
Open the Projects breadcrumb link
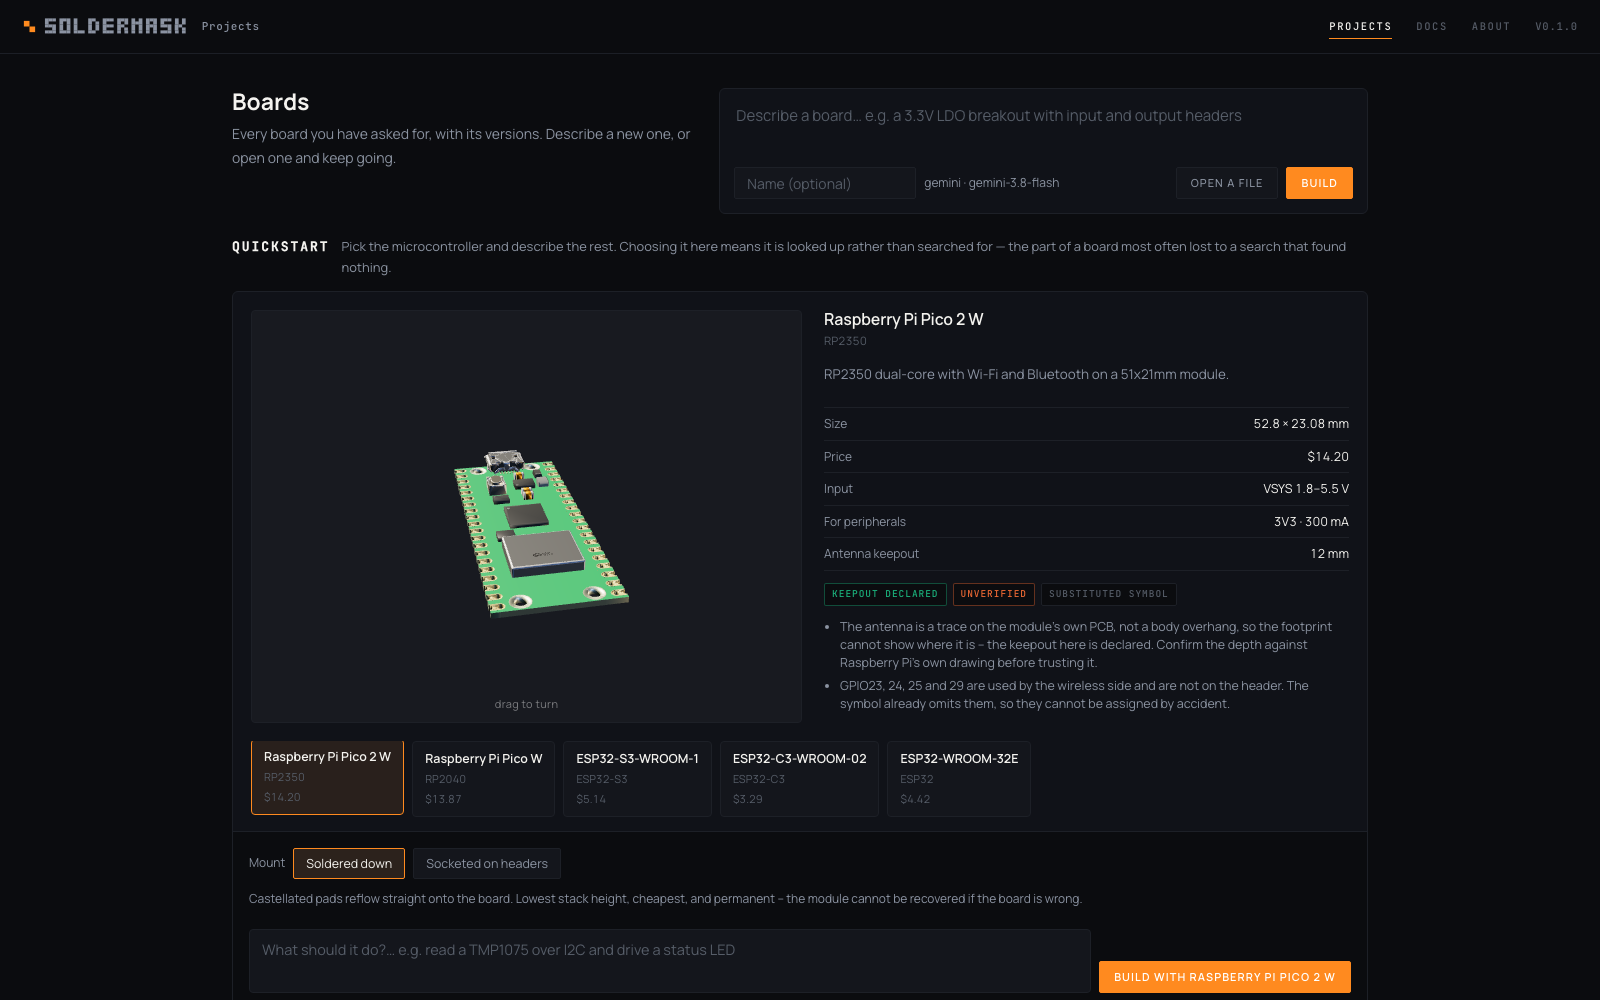[230, 26]
